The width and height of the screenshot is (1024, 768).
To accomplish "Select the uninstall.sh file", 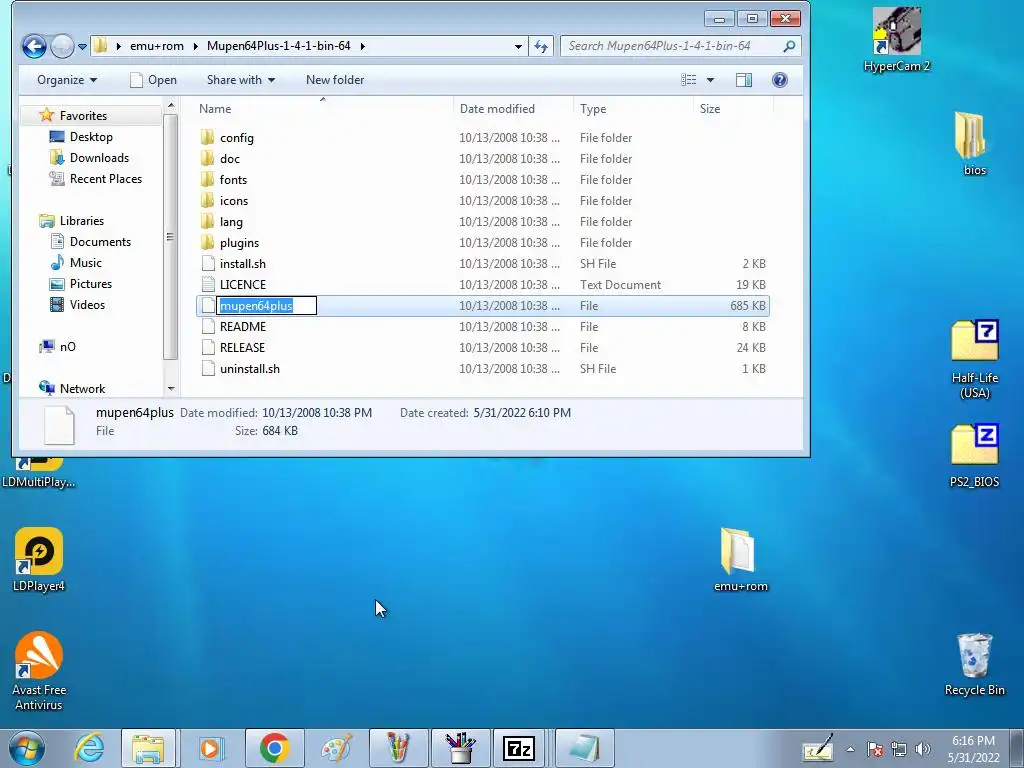I will [x=249, y=369].
